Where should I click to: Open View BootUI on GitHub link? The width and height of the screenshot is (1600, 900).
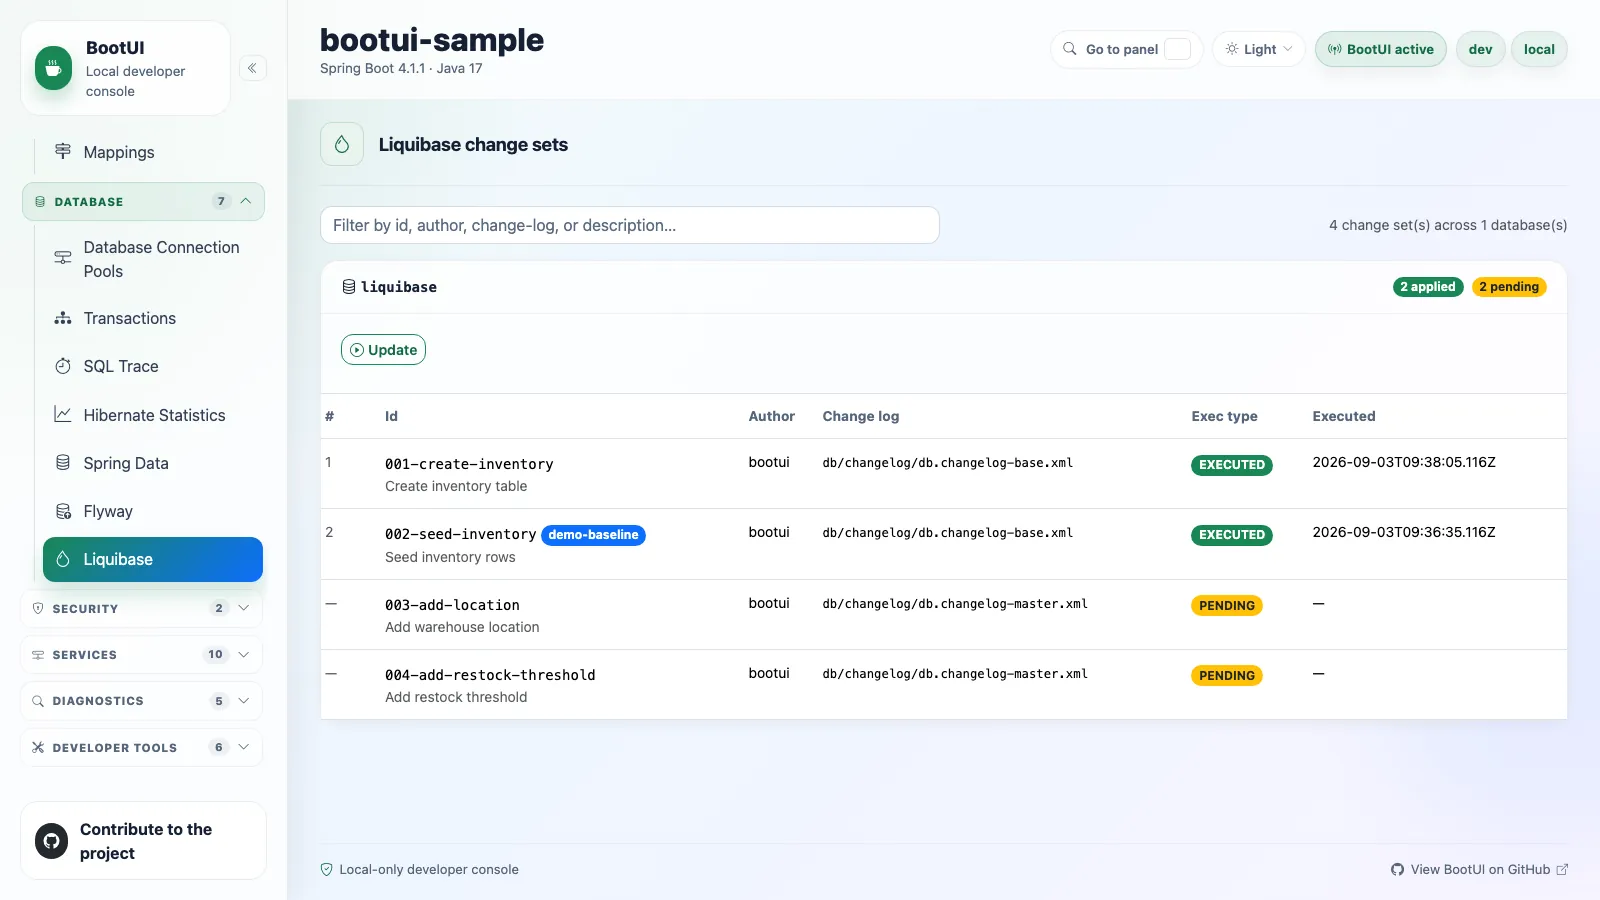point(1480,870)
